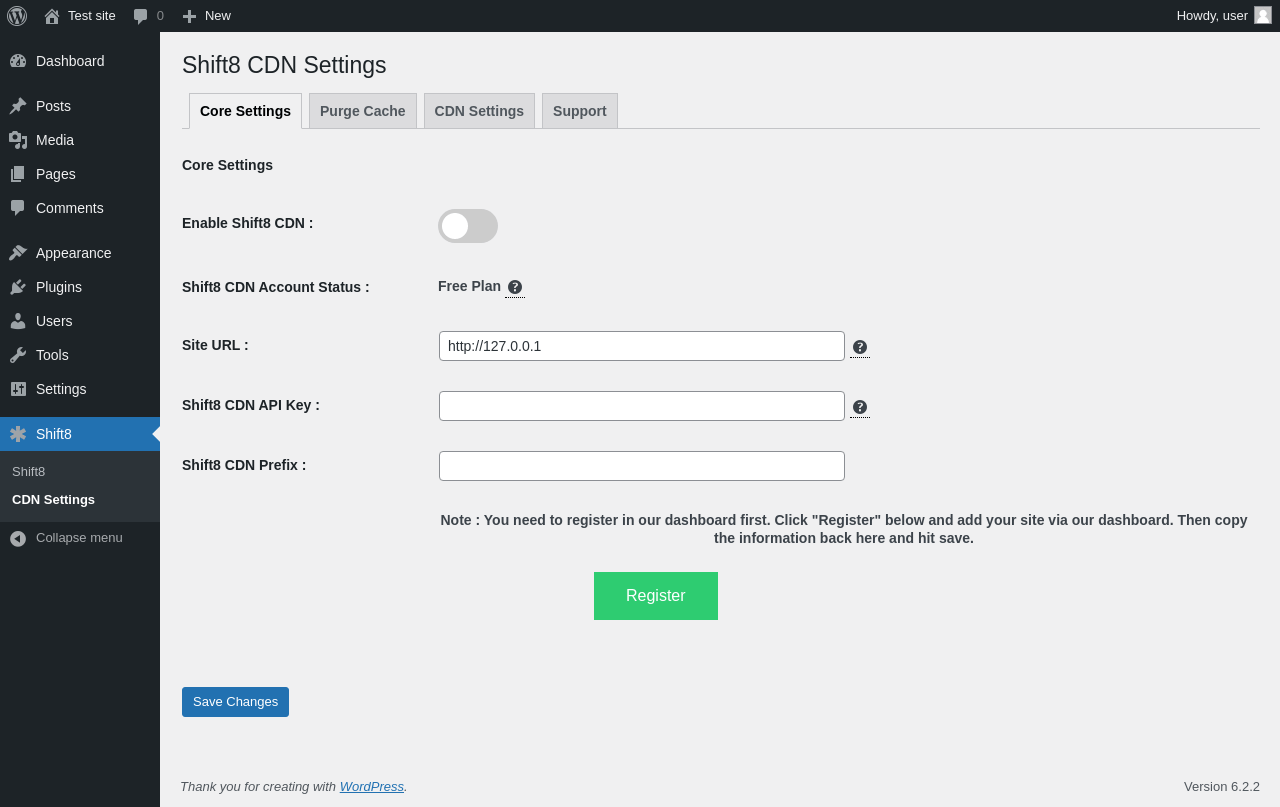This screenshot has height=807, width=1280.
Task: Click the help icon next to Site URL
Action: [x=860, y=347]
